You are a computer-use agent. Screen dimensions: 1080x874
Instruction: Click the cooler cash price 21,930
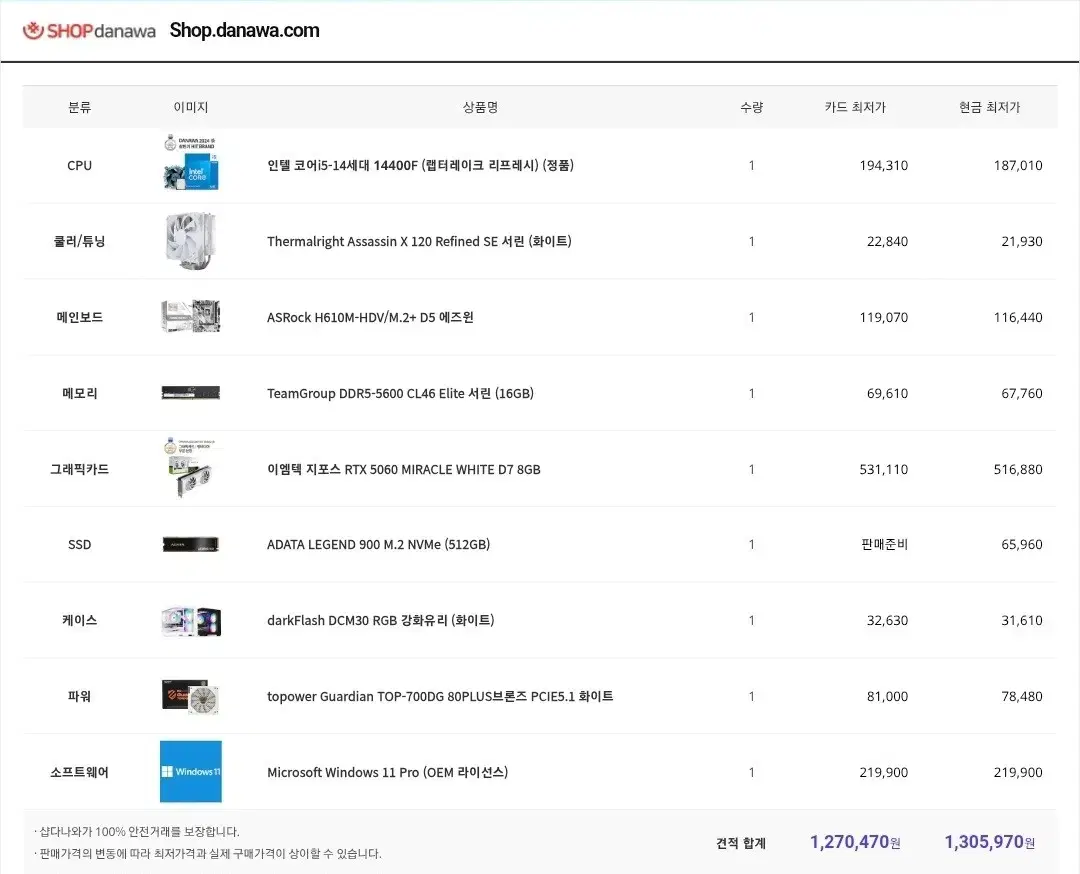(x=1021, y=241)
